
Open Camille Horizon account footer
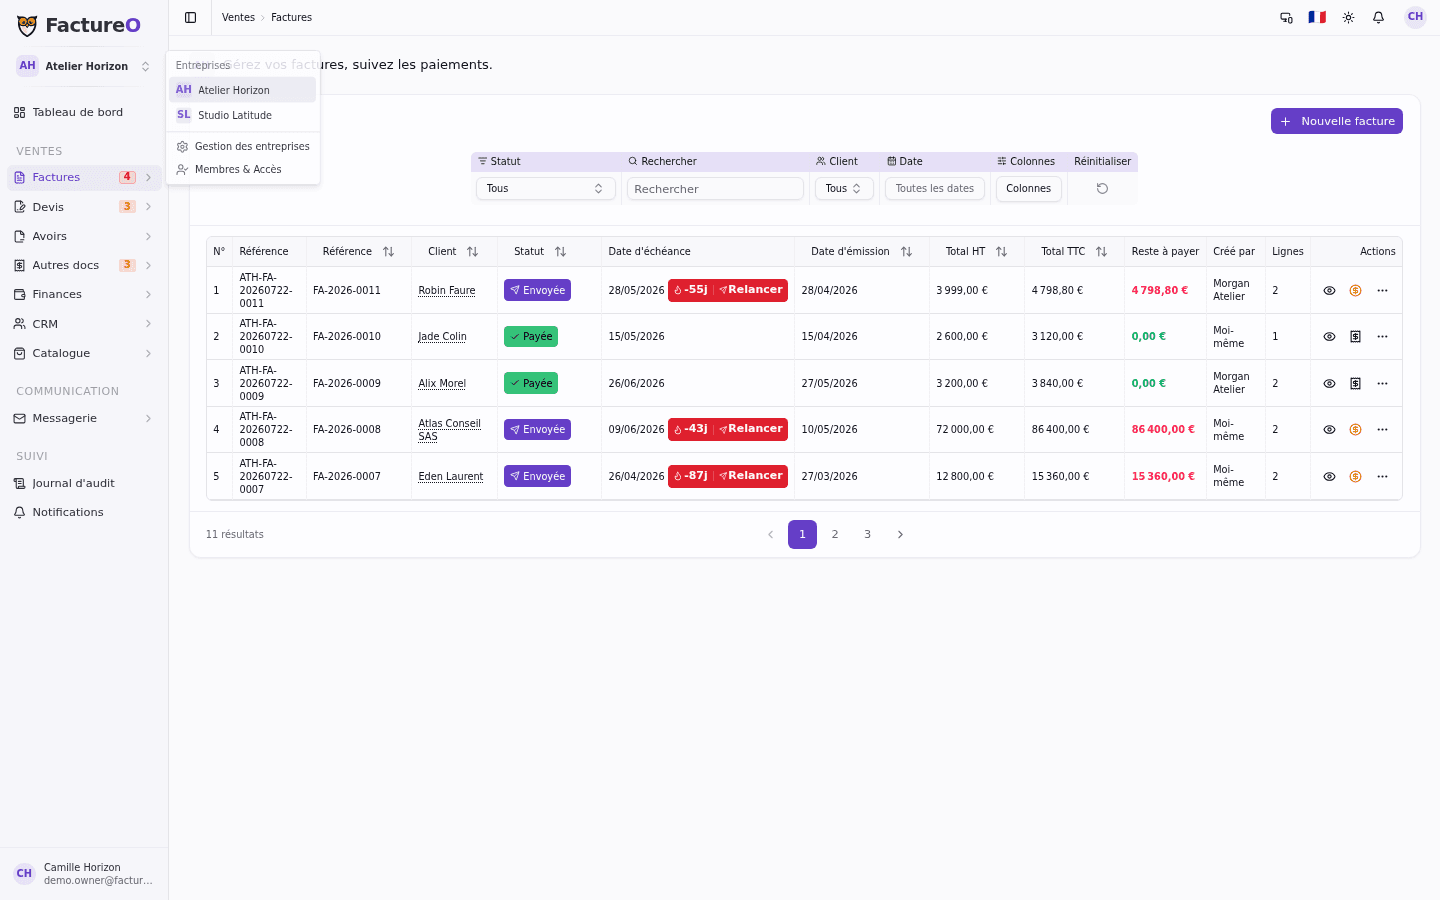pos(84,873)
